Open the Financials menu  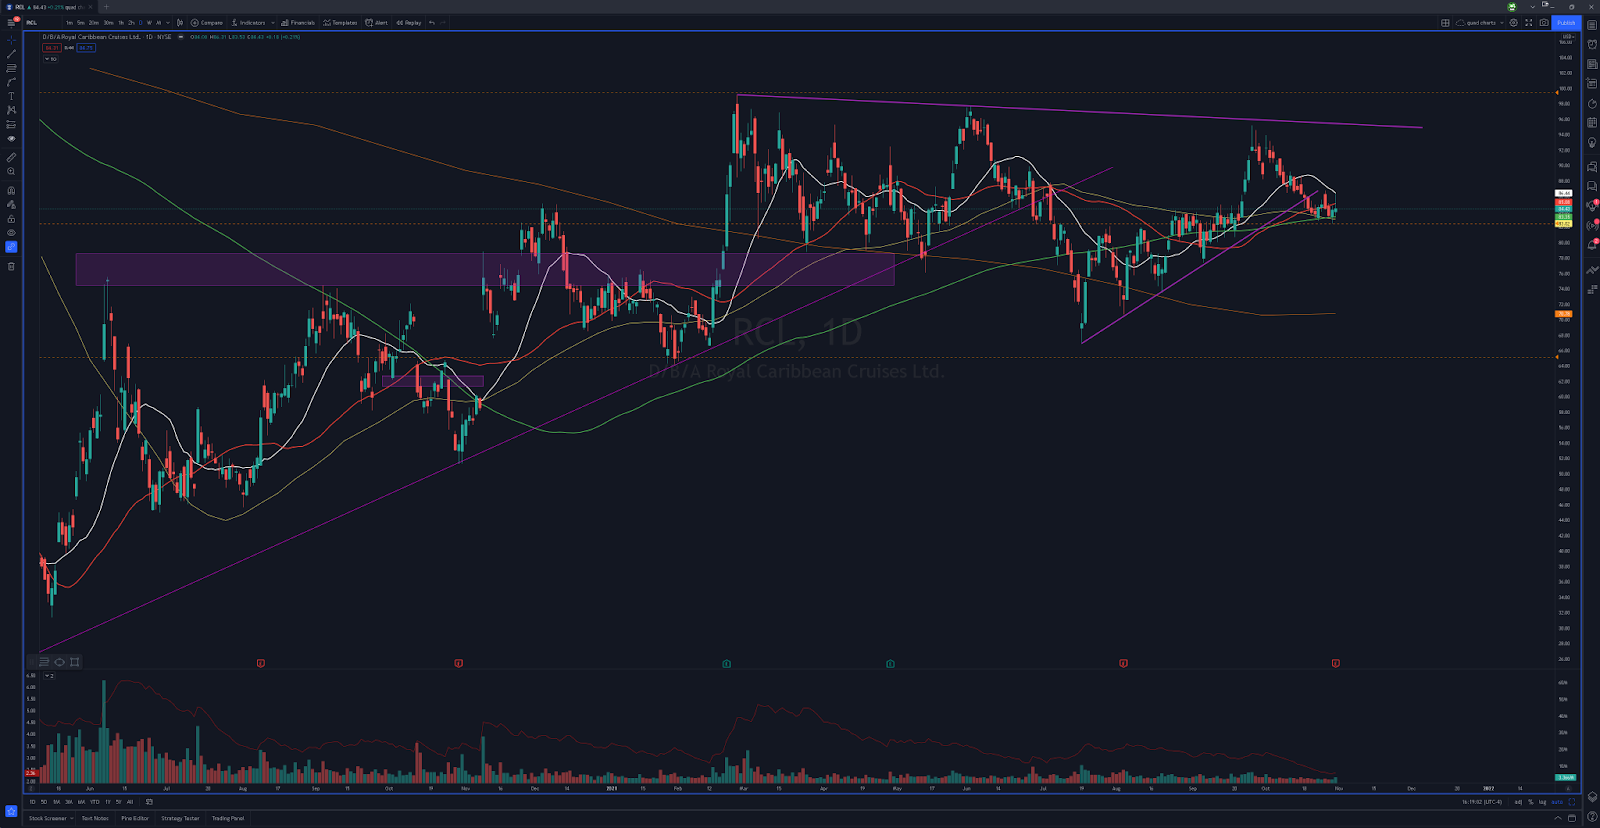coord(298,22)
